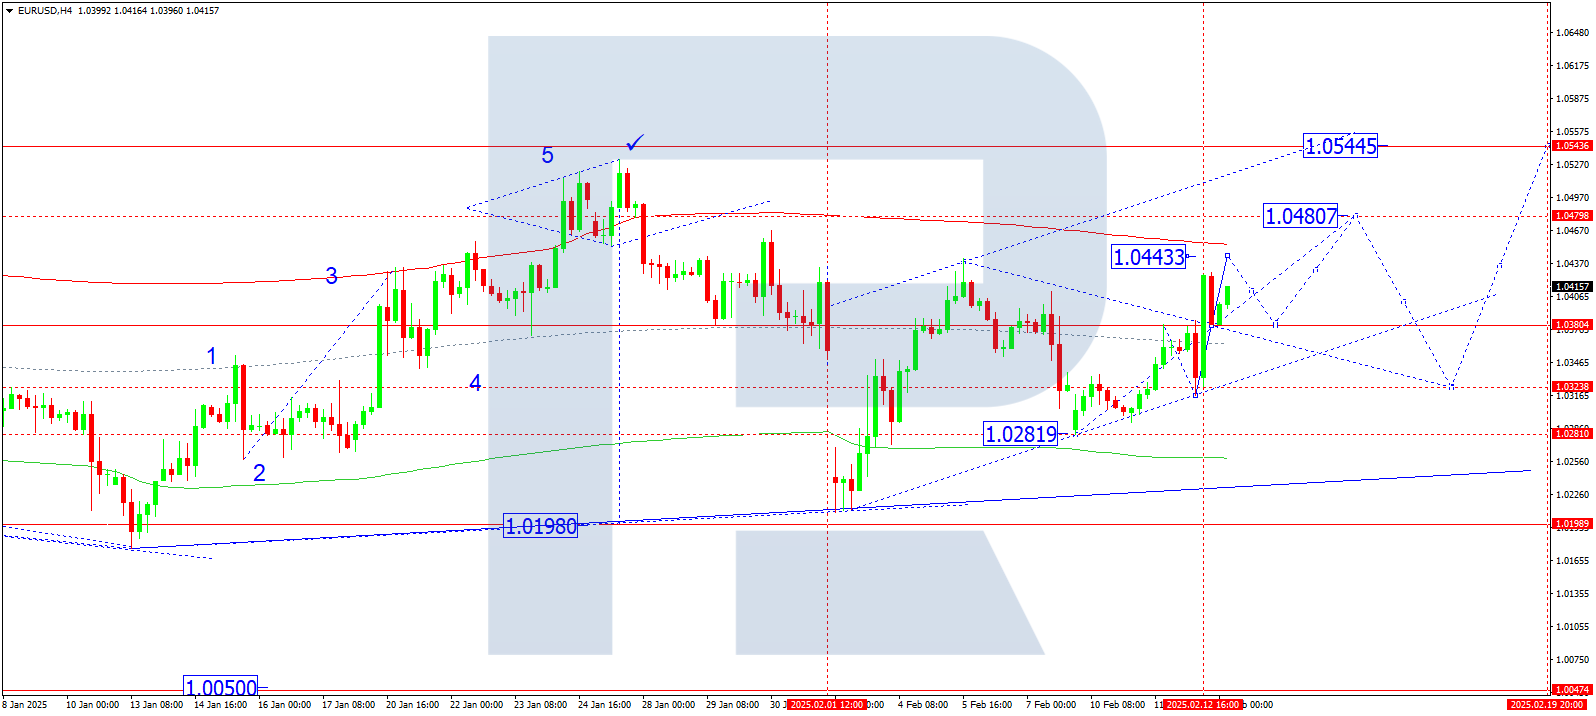Click the 1.02260 price scale value
Screen dimensions: 1596x716
(x=1573, y=495)
